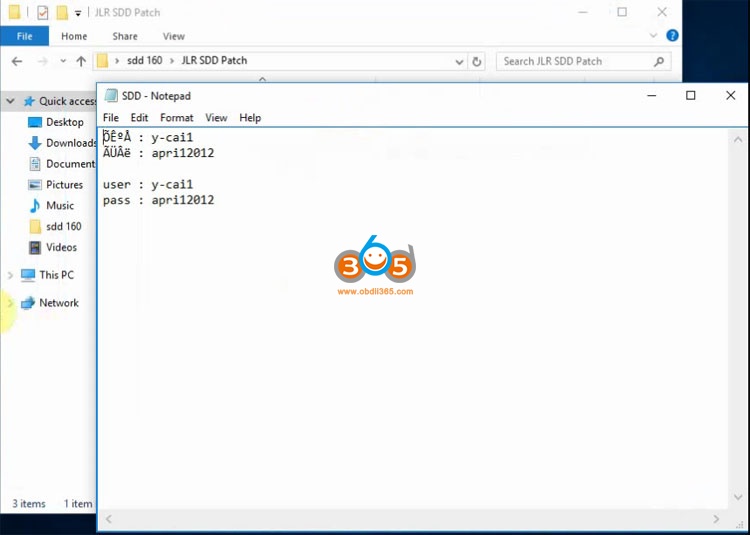Click the Music note icon
Viewport: 750px width, 535px height.
point(34,206)
